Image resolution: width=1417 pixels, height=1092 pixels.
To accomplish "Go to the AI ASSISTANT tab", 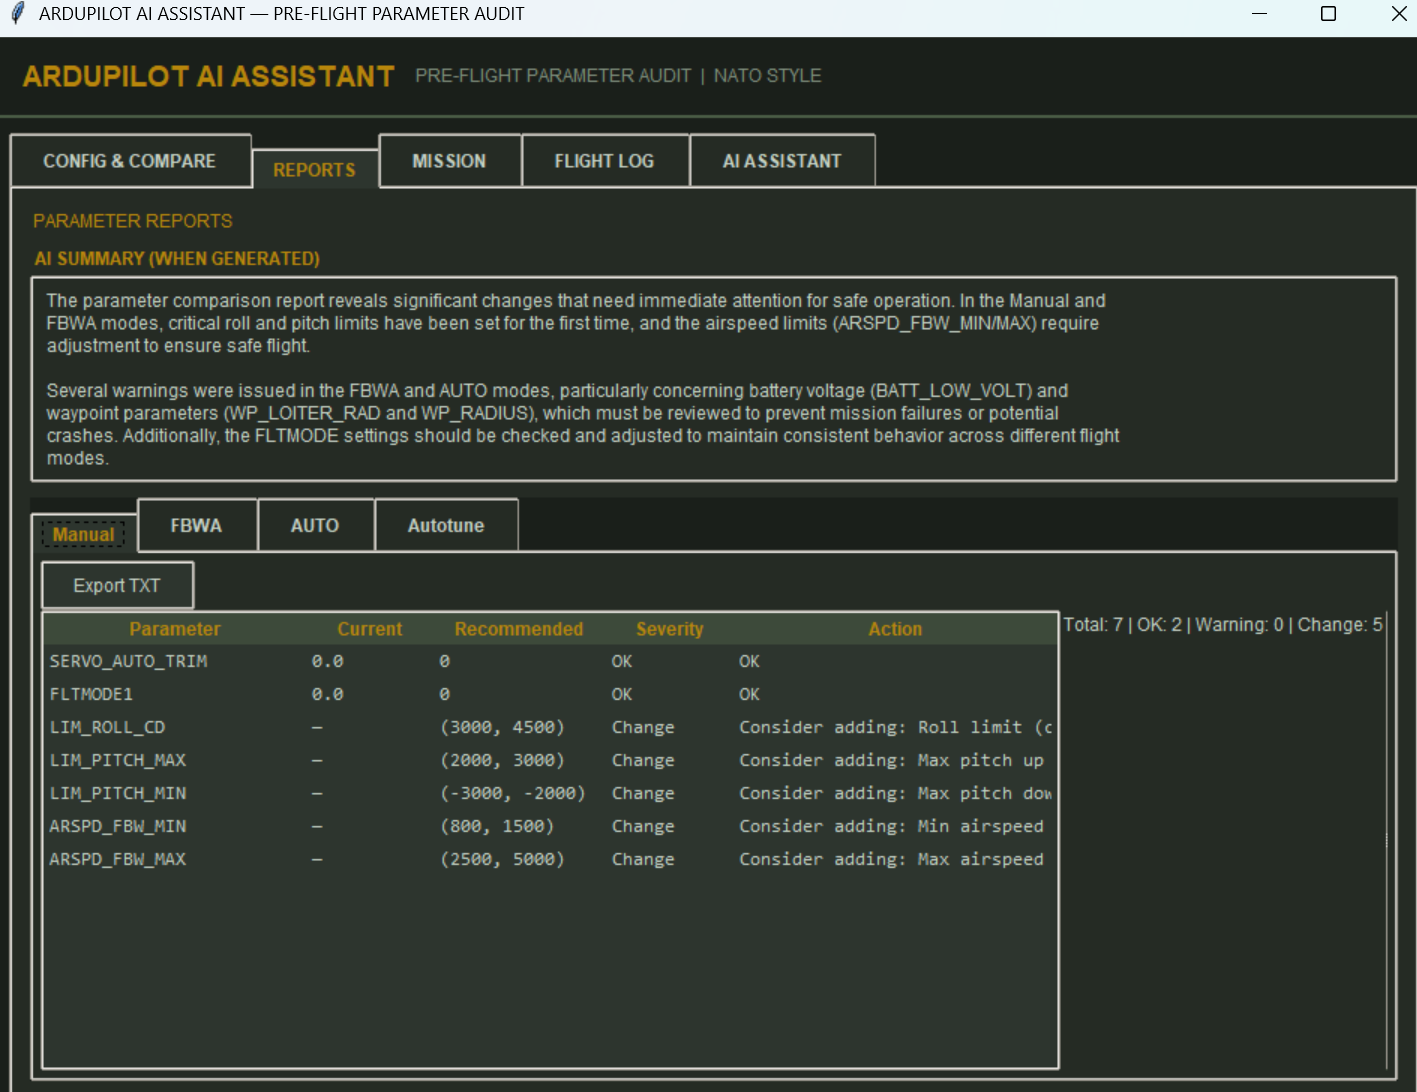I will tap(782, 161).
